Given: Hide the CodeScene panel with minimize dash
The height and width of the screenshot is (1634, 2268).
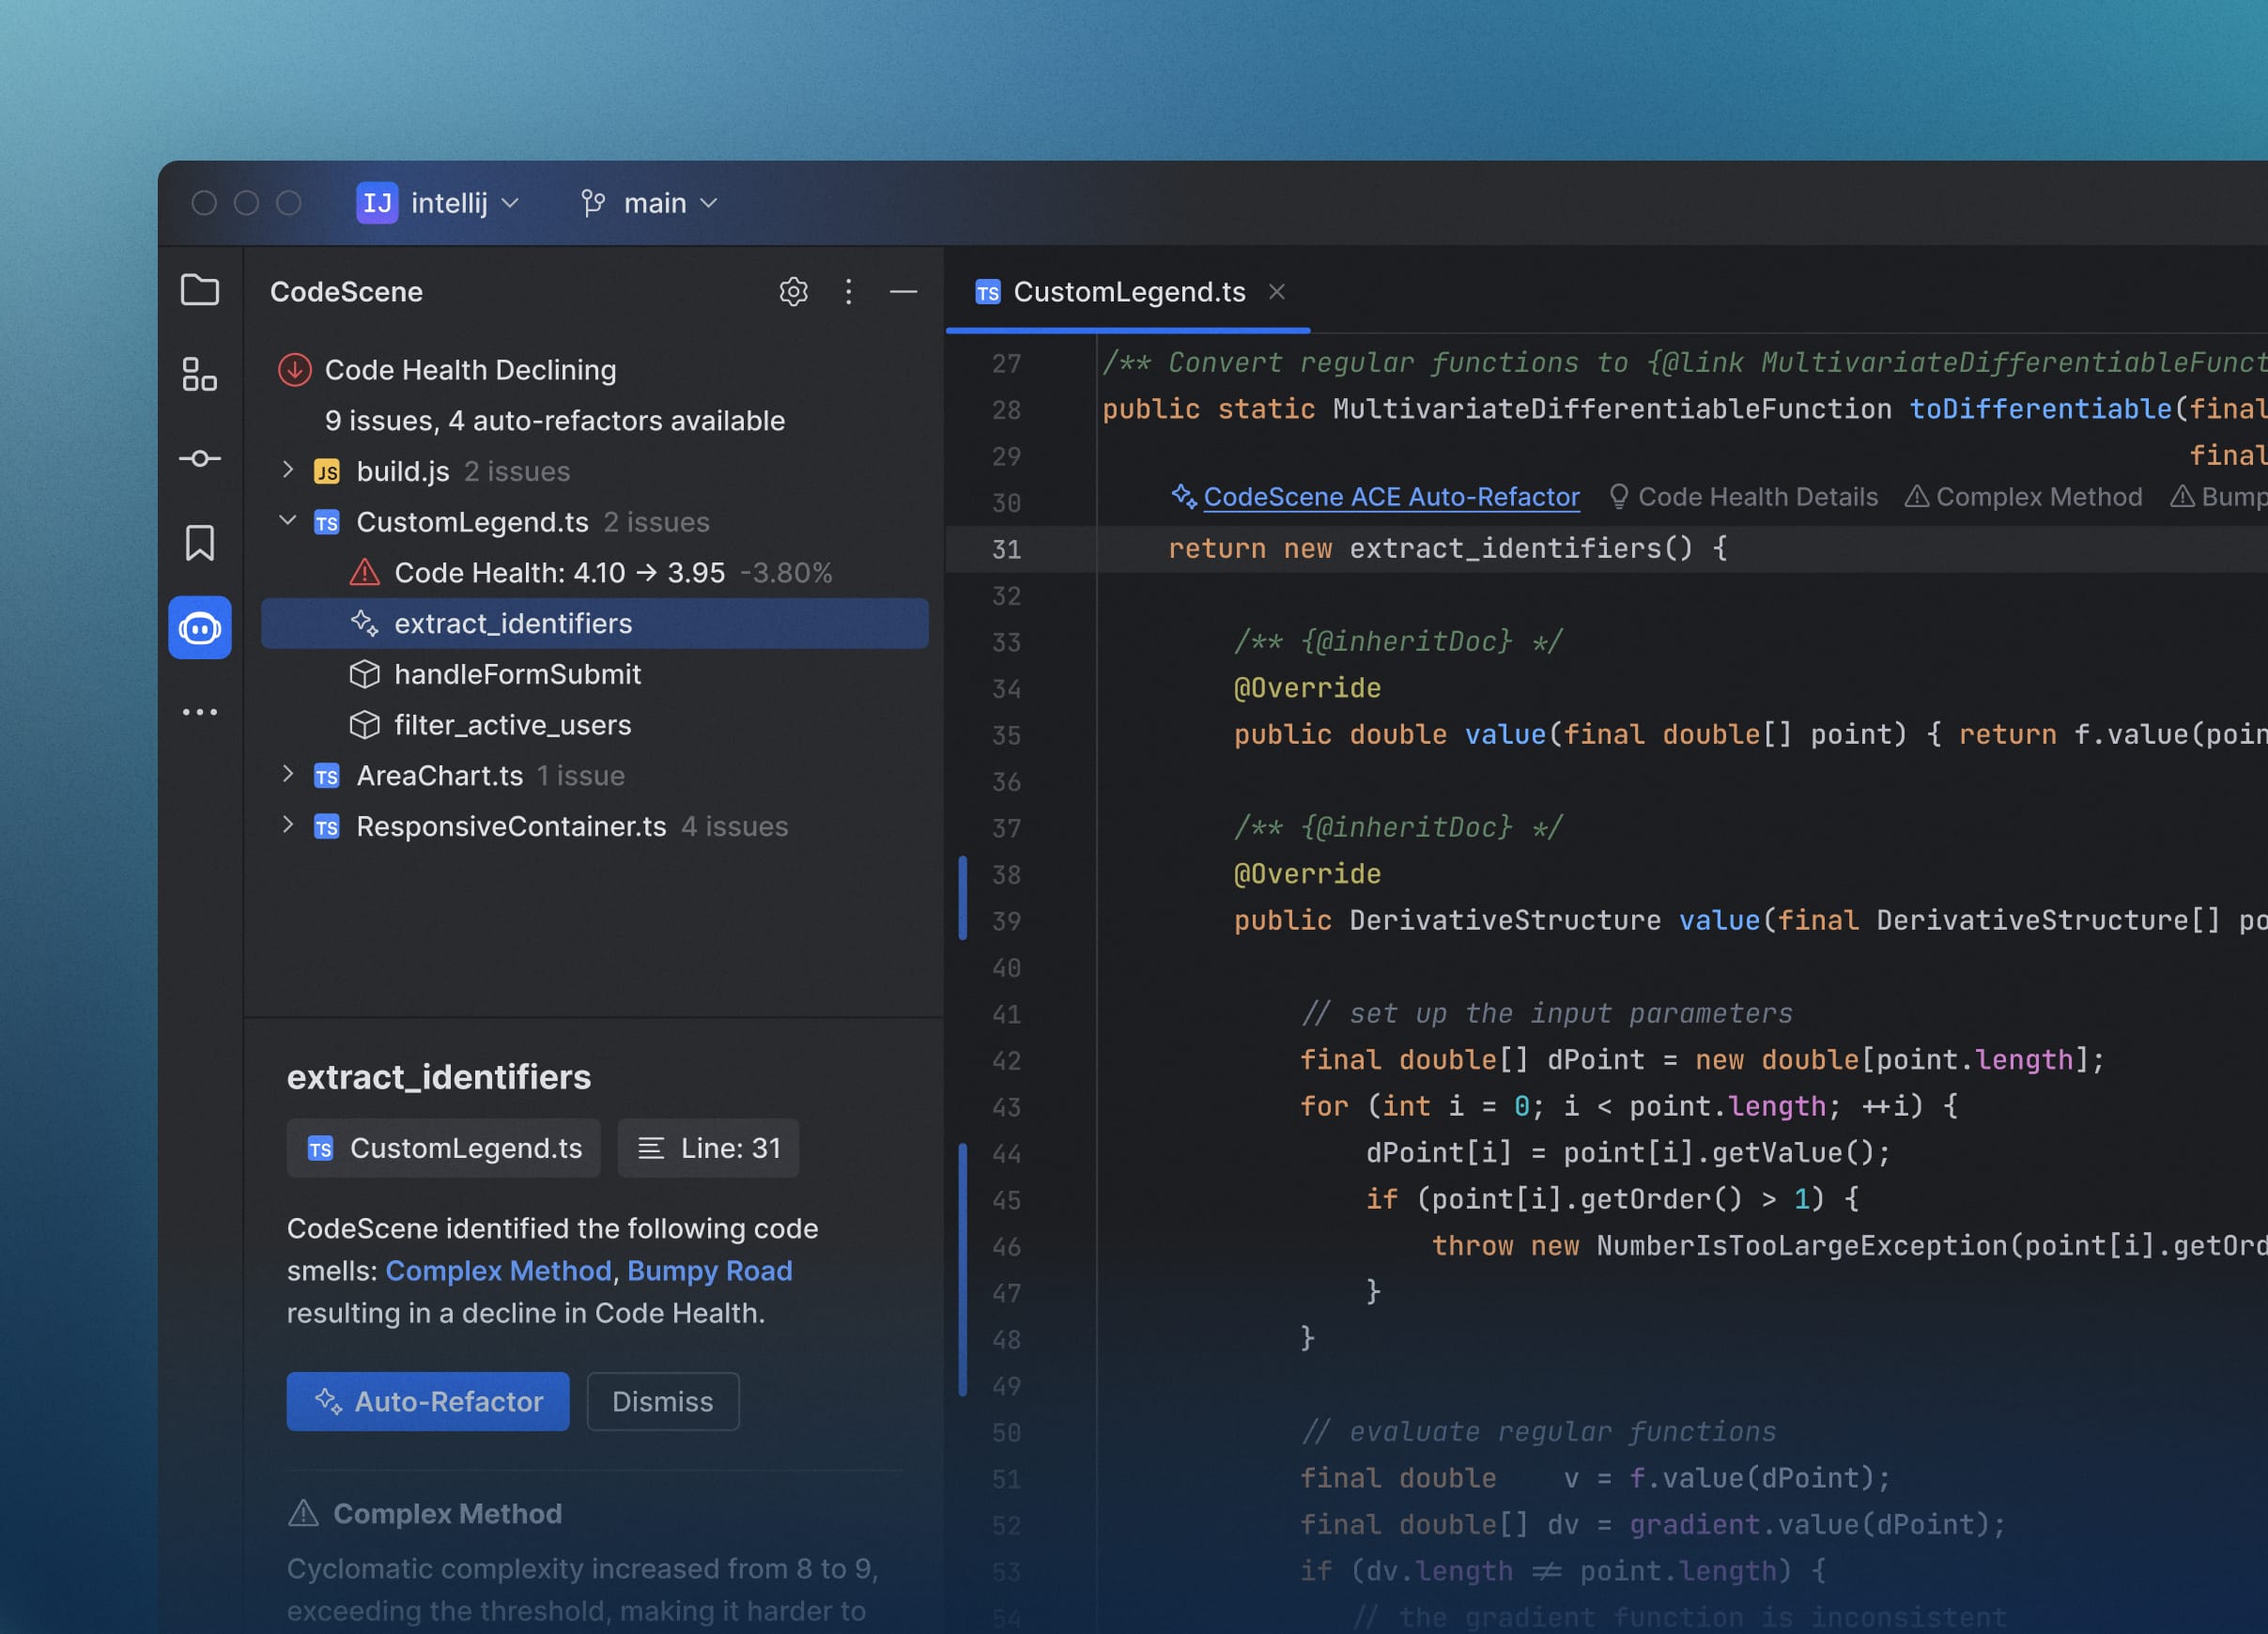Looking at the screenshot, I should (904, 292).
